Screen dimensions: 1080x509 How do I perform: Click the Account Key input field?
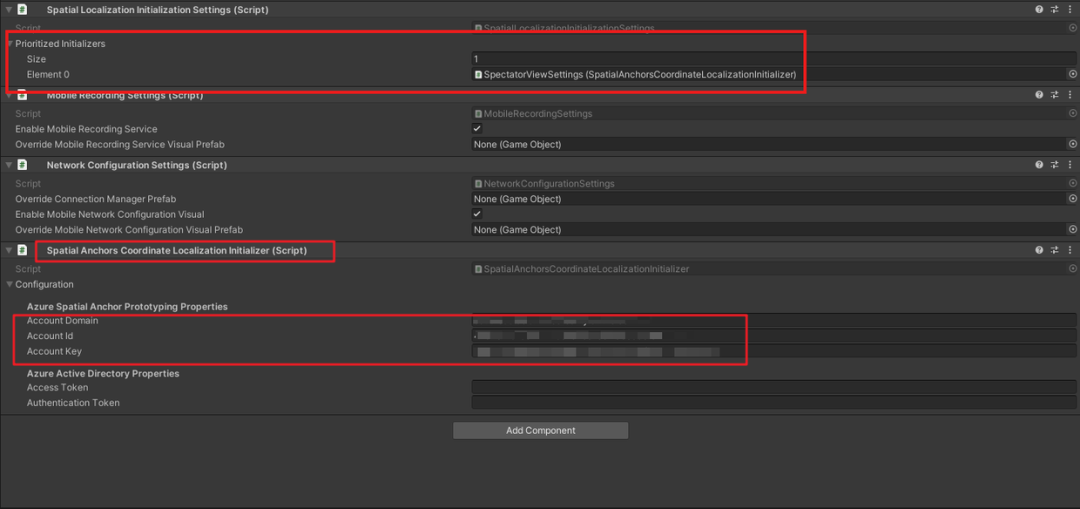point(774,351)
